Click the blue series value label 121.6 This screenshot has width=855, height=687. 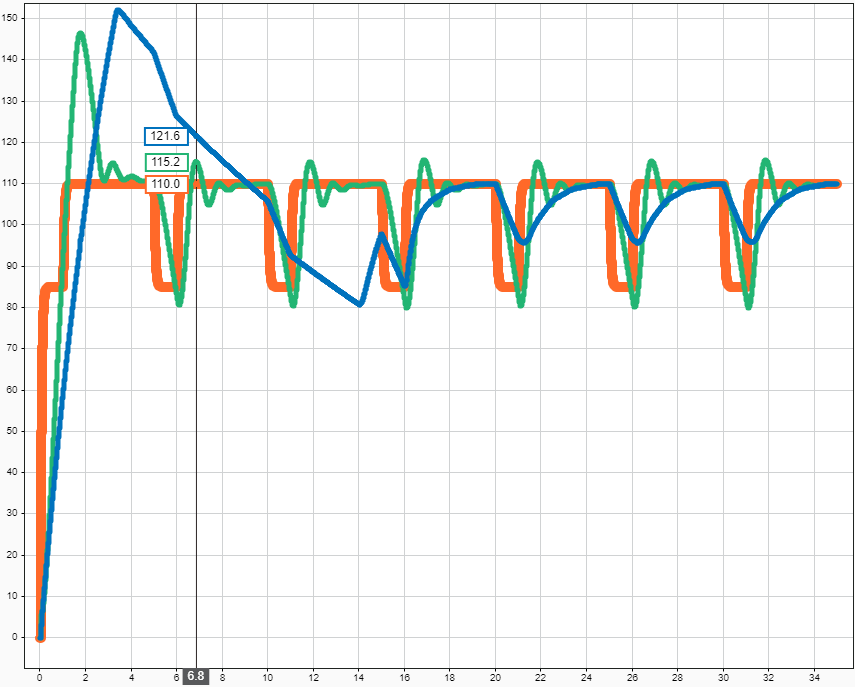(166, 136)
